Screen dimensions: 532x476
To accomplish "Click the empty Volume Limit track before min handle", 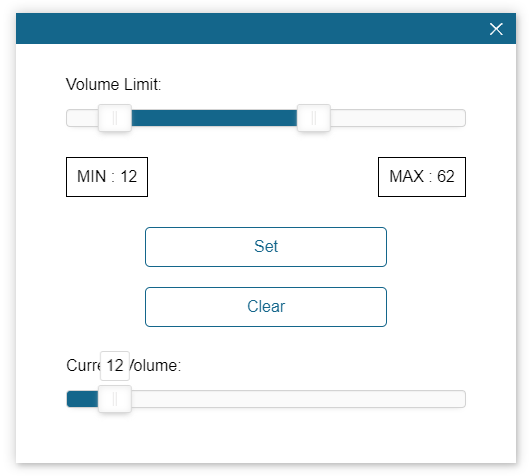I will click(x=82, y=118).
